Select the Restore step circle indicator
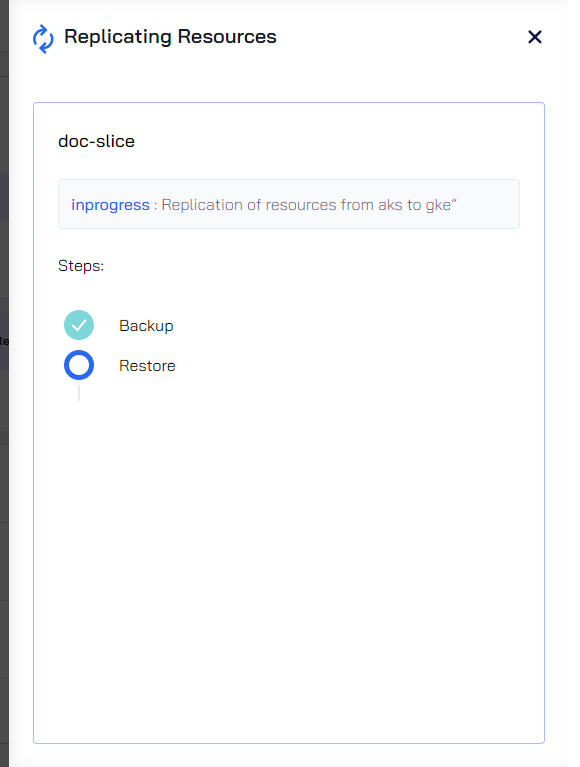 point(79,365)
